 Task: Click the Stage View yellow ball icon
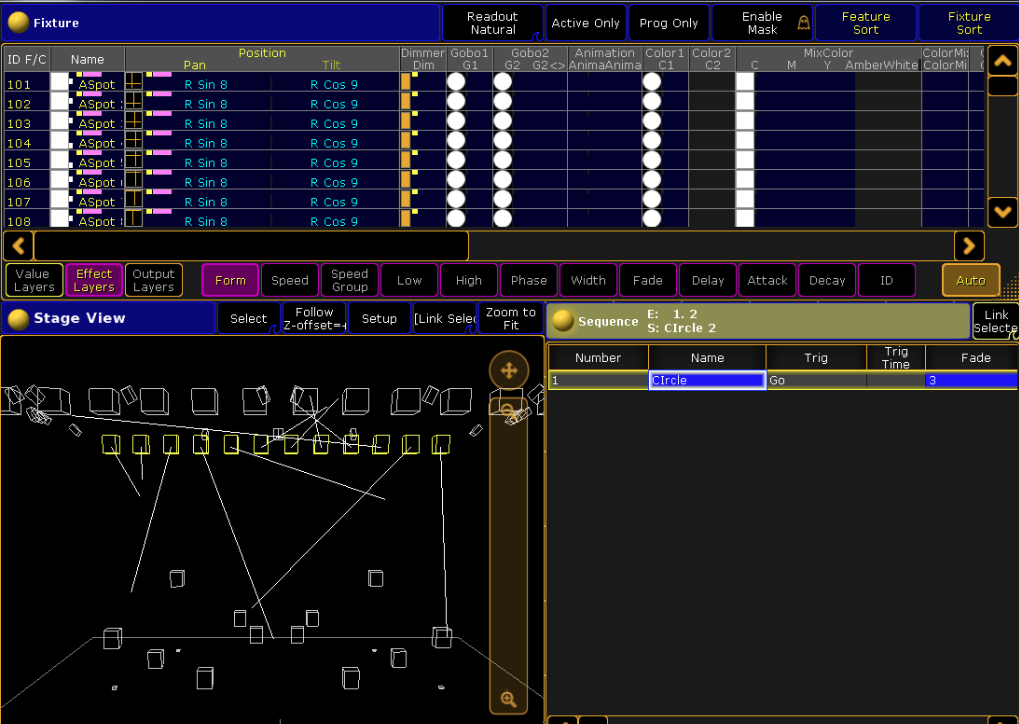tap(18, 319)
